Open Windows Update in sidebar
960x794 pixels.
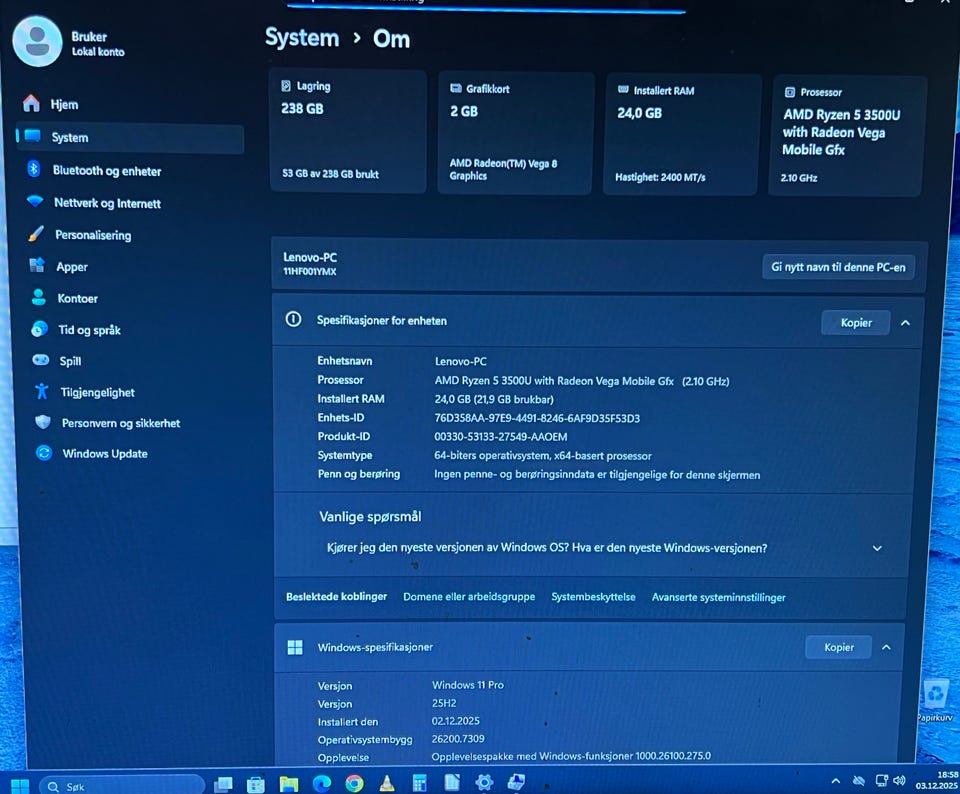point(92,454)
